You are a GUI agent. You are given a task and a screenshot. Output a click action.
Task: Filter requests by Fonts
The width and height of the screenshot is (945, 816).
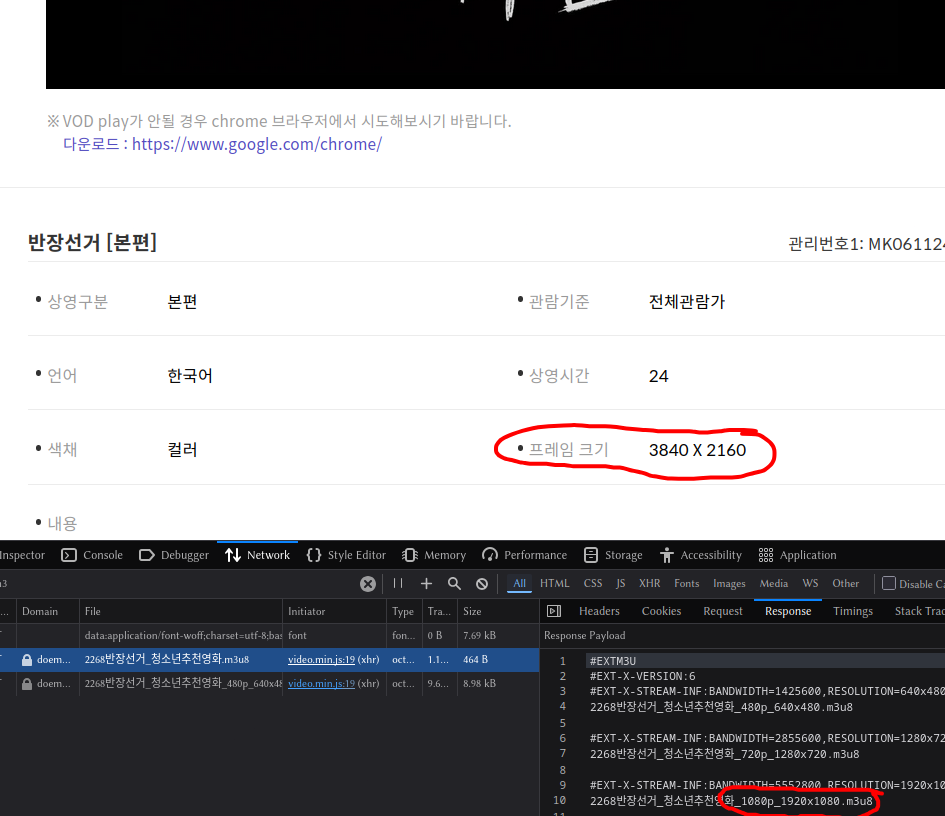pyautogui.click(x=687, y=583)
